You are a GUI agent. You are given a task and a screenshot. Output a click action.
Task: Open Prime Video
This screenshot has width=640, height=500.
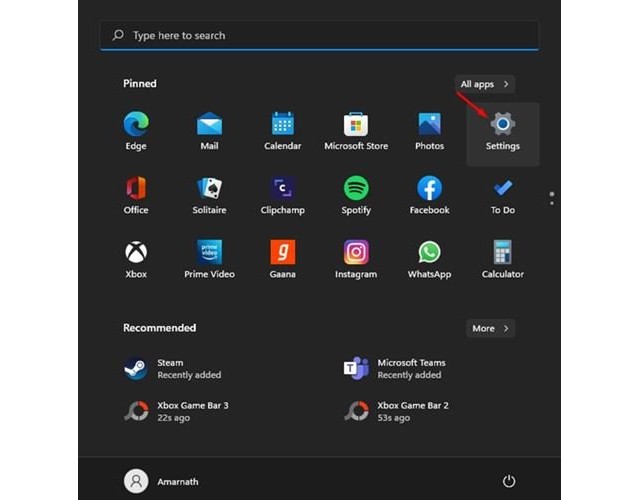(x=209, y=260)
